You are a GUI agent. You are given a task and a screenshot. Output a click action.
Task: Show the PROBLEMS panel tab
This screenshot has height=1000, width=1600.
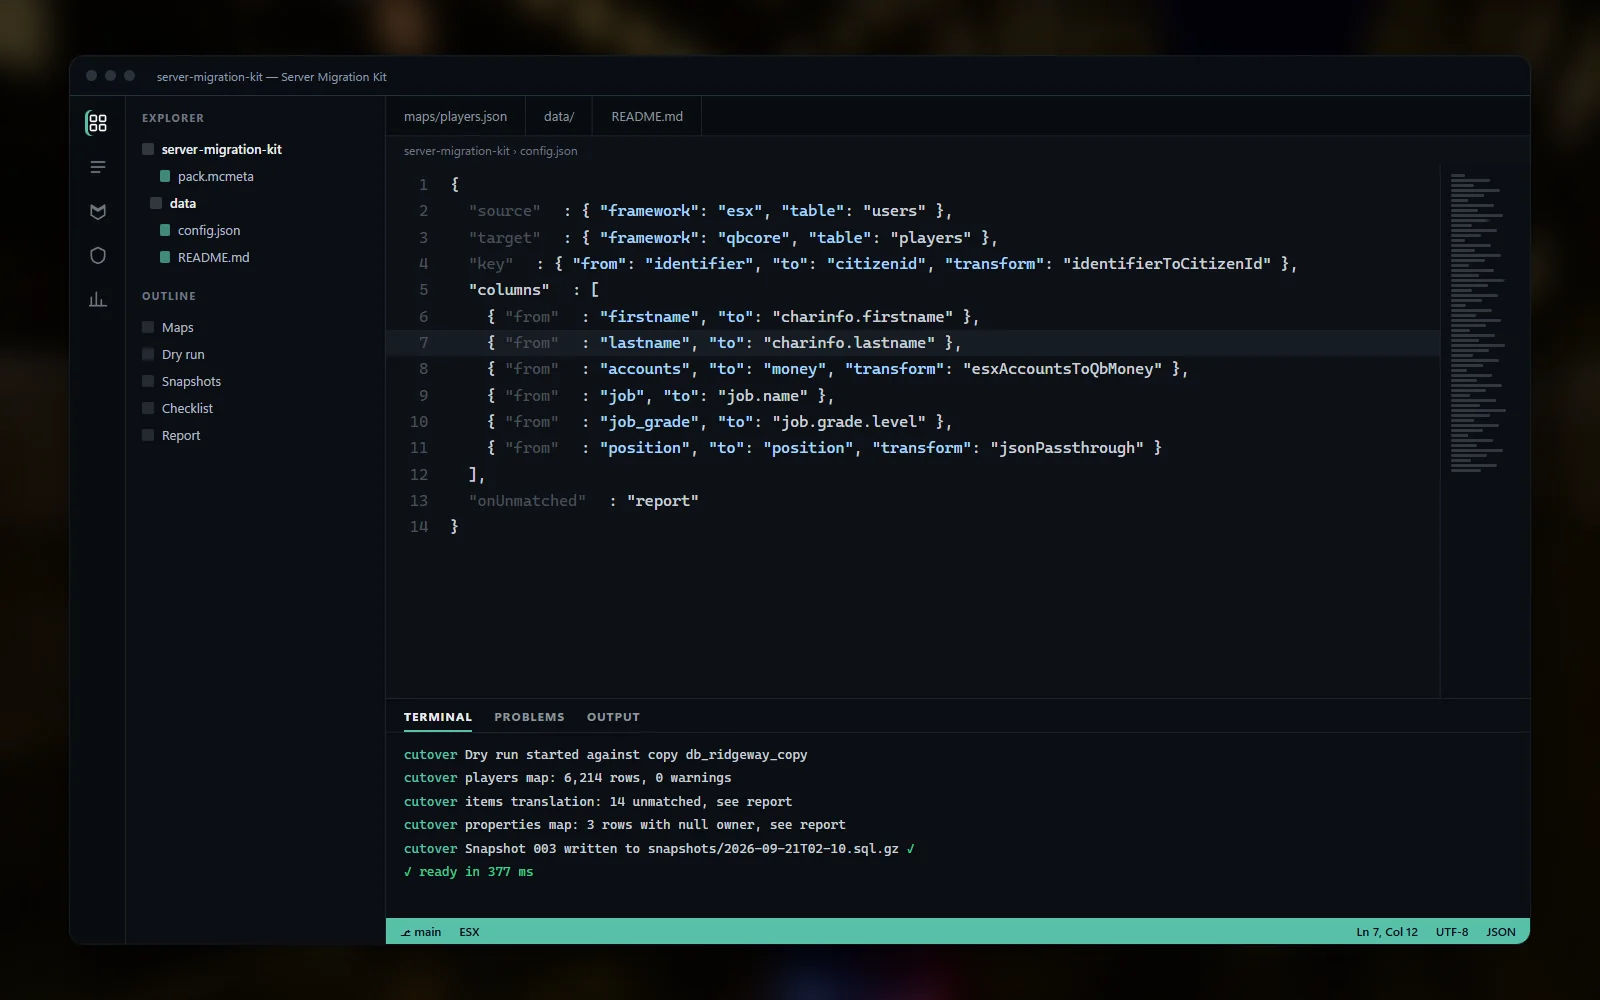529,717
